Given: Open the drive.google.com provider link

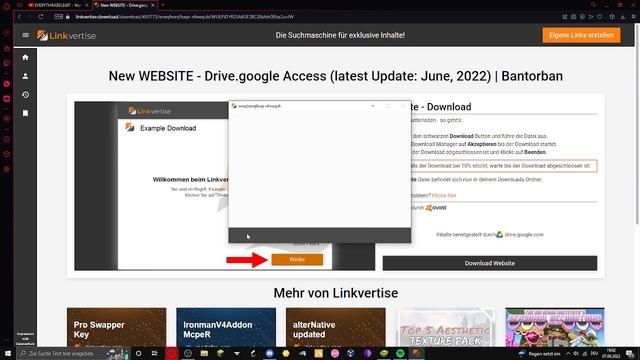Looking at the screenshot, I should [524, 235].
